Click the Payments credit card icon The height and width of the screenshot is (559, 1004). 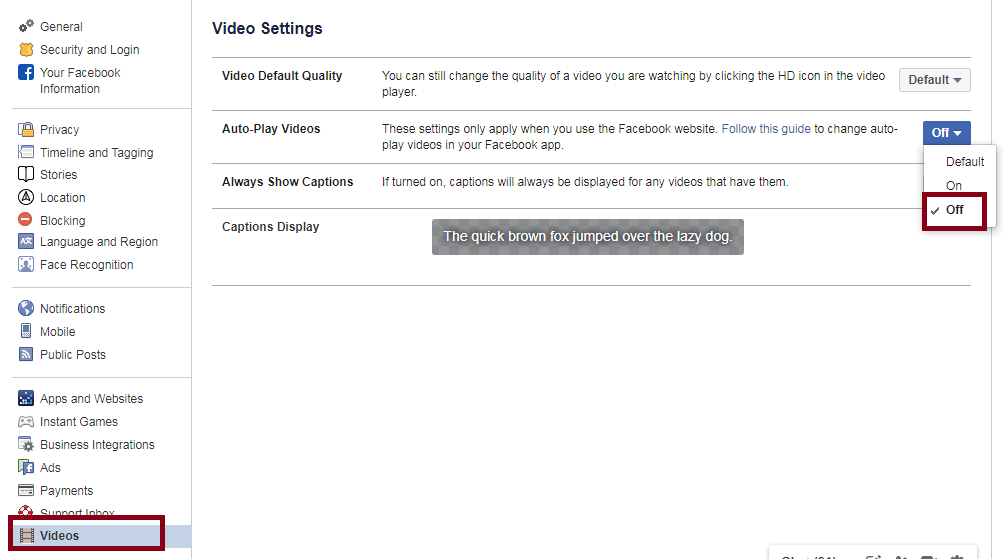click(x=26, y=490)
